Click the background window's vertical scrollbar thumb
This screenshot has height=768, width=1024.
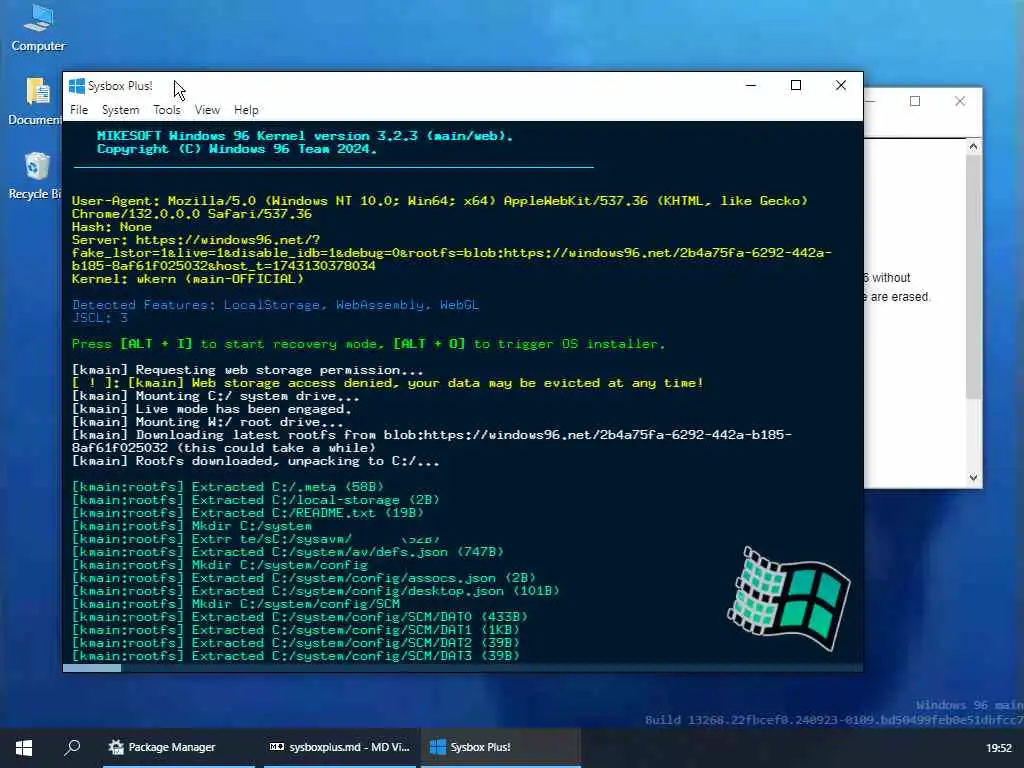pyautogui.click(x=973, y=277)
